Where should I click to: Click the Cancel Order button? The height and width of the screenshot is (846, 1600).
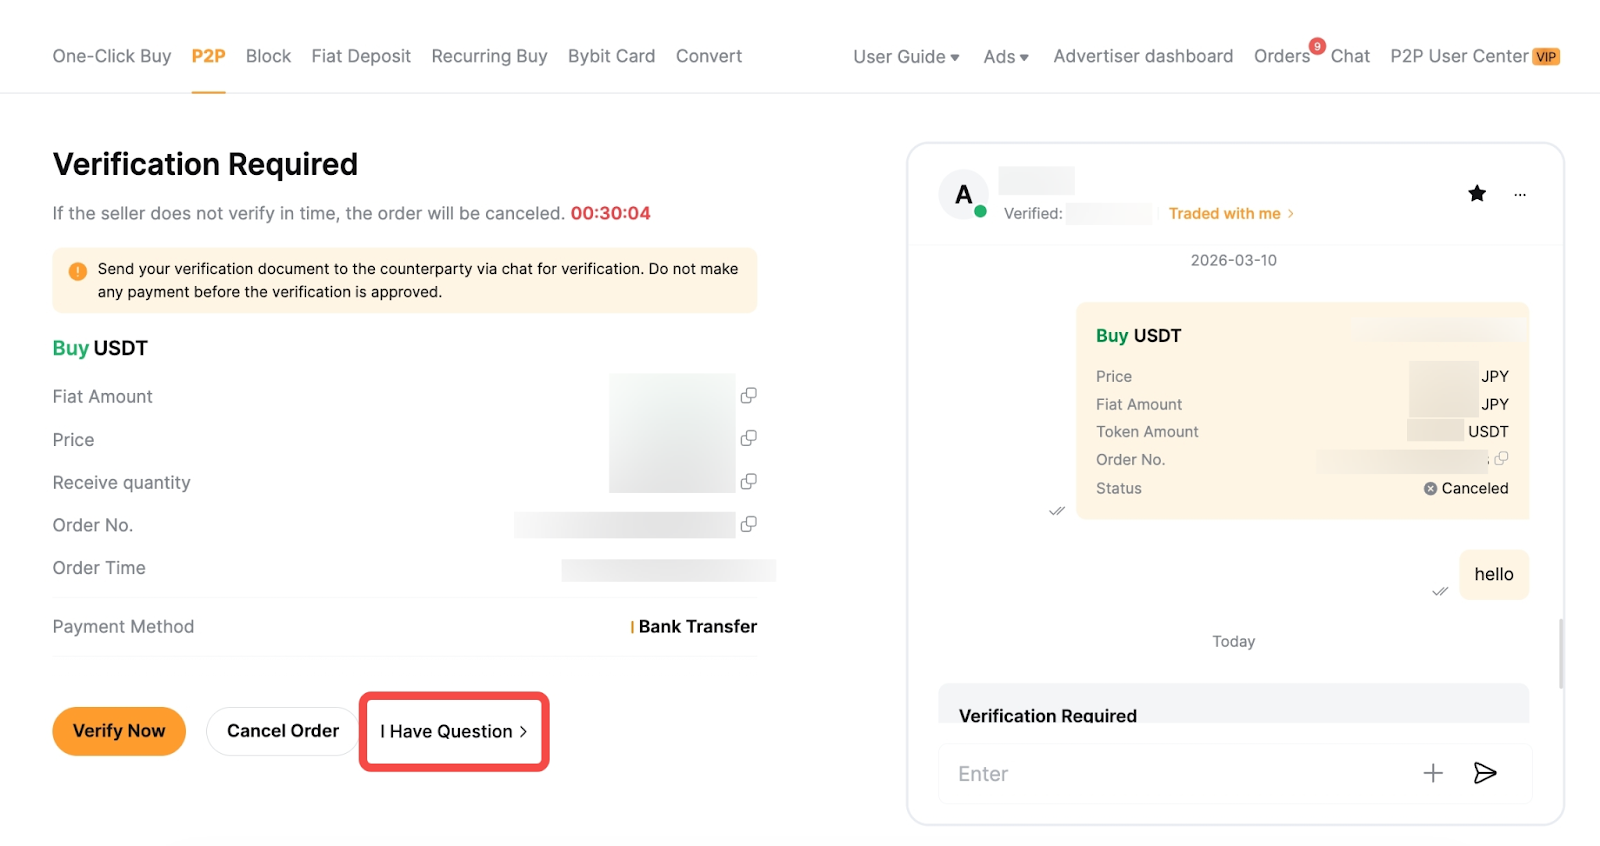tap(283, 731)
